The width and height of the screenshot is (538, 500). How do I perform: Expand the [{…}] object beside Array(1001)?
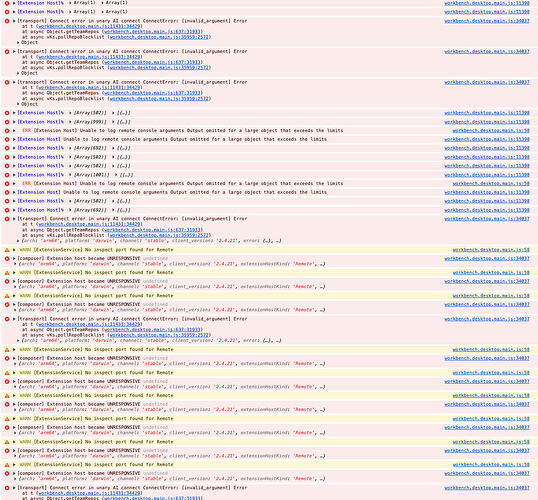[x=116, y=175]
